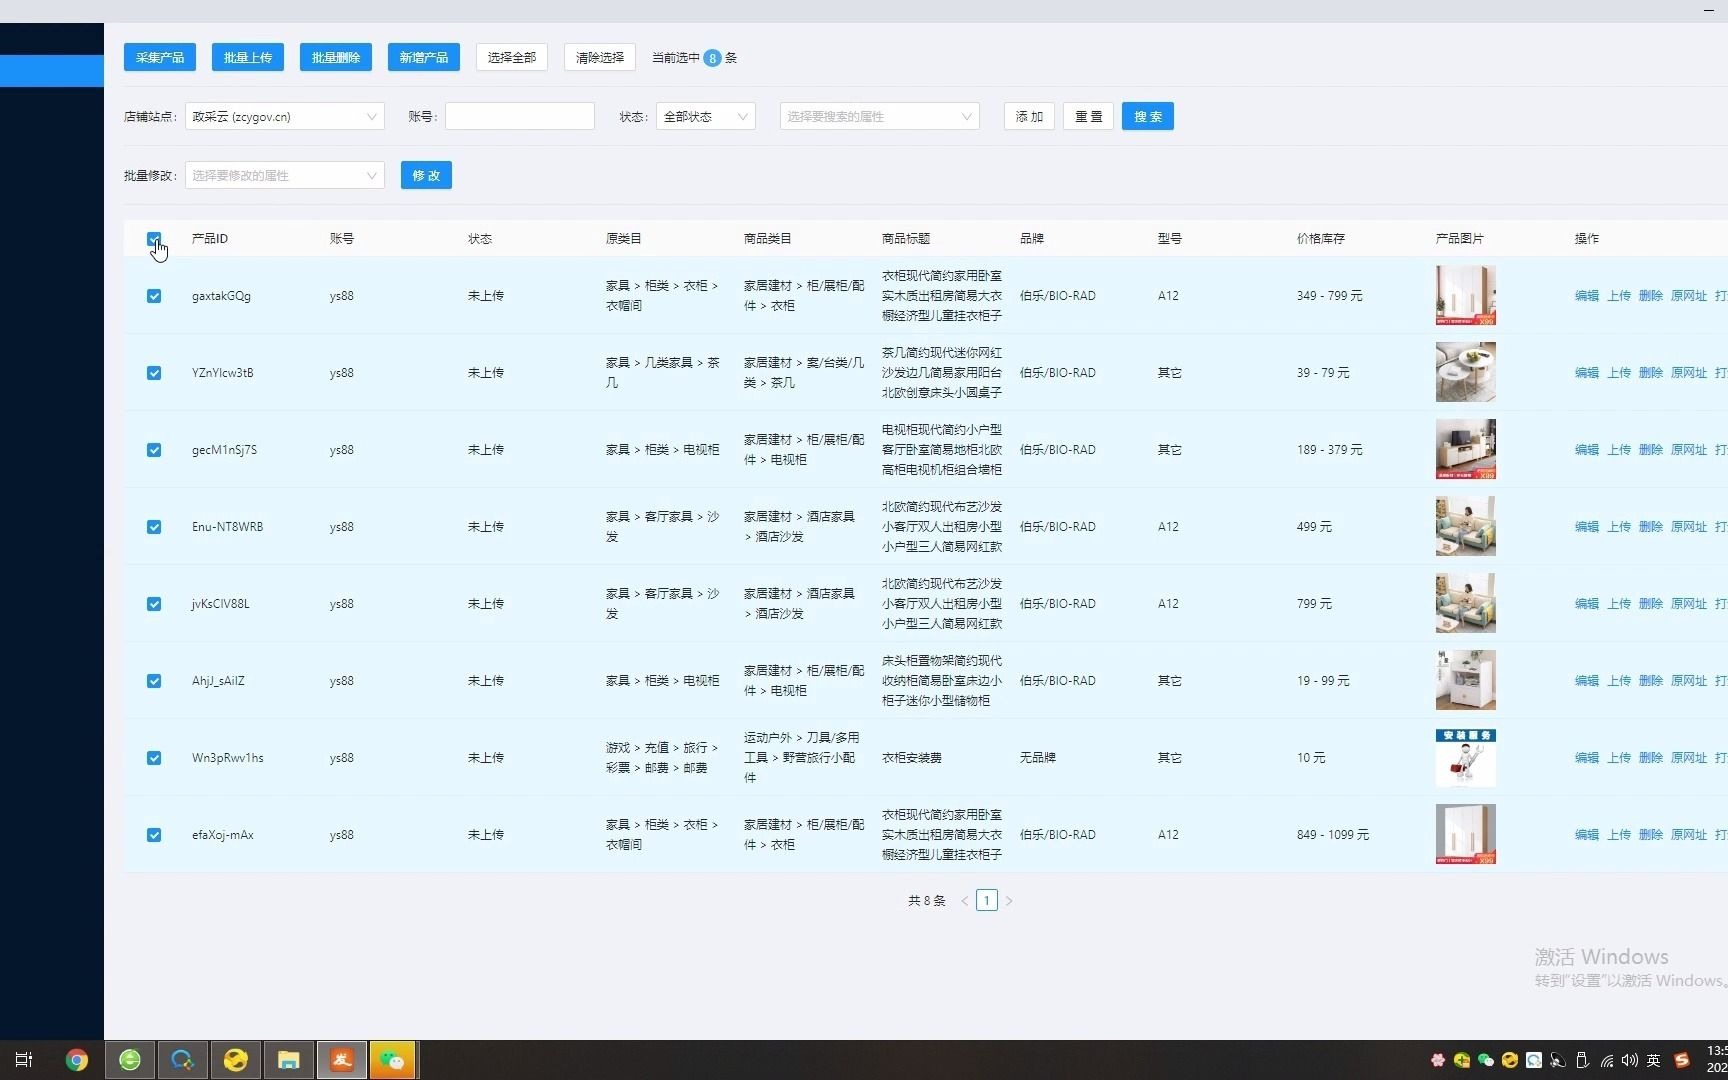Click the WeChat system tray icon
Viewport: 1728px width, 1080px height.
(x=1486, y=1060)
